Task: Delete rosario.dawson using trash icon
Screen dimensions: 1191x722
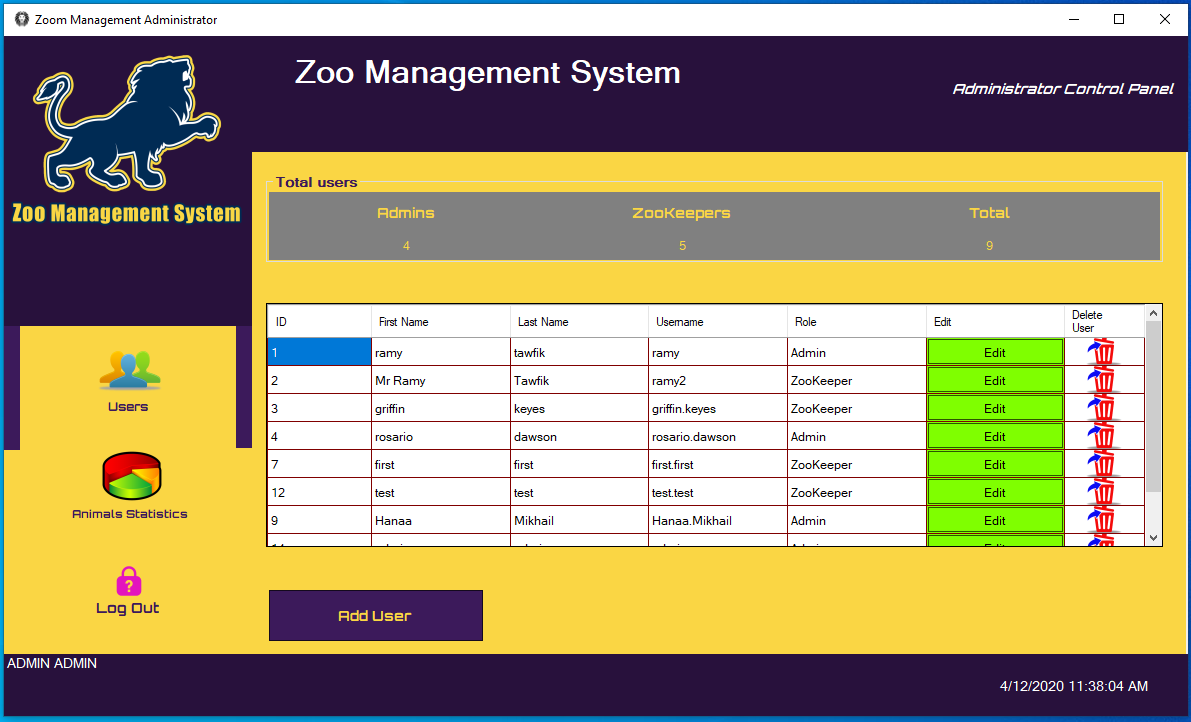Action: pyautogui.click(x=1102, y=437)
